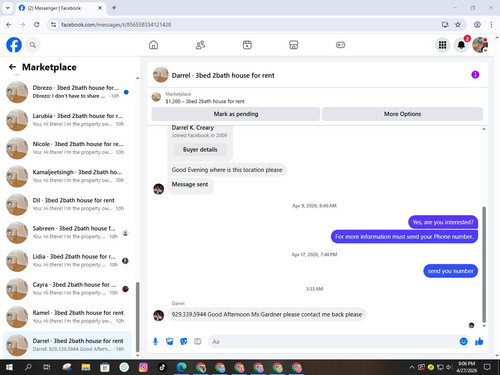This screenshot has width=500, height=375.
Task: Open a new browser tab
Action: coord(114,8)
